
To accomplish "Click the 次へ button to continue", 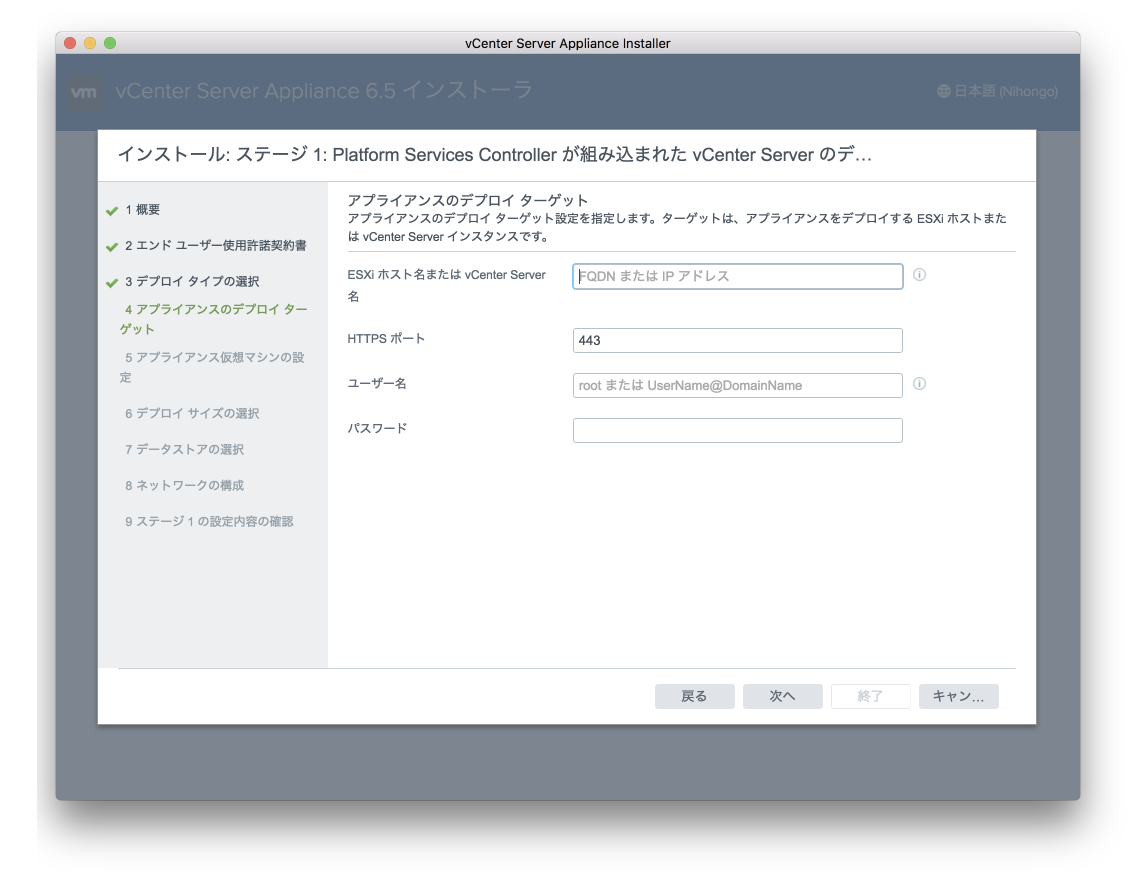I will (782, 696).
